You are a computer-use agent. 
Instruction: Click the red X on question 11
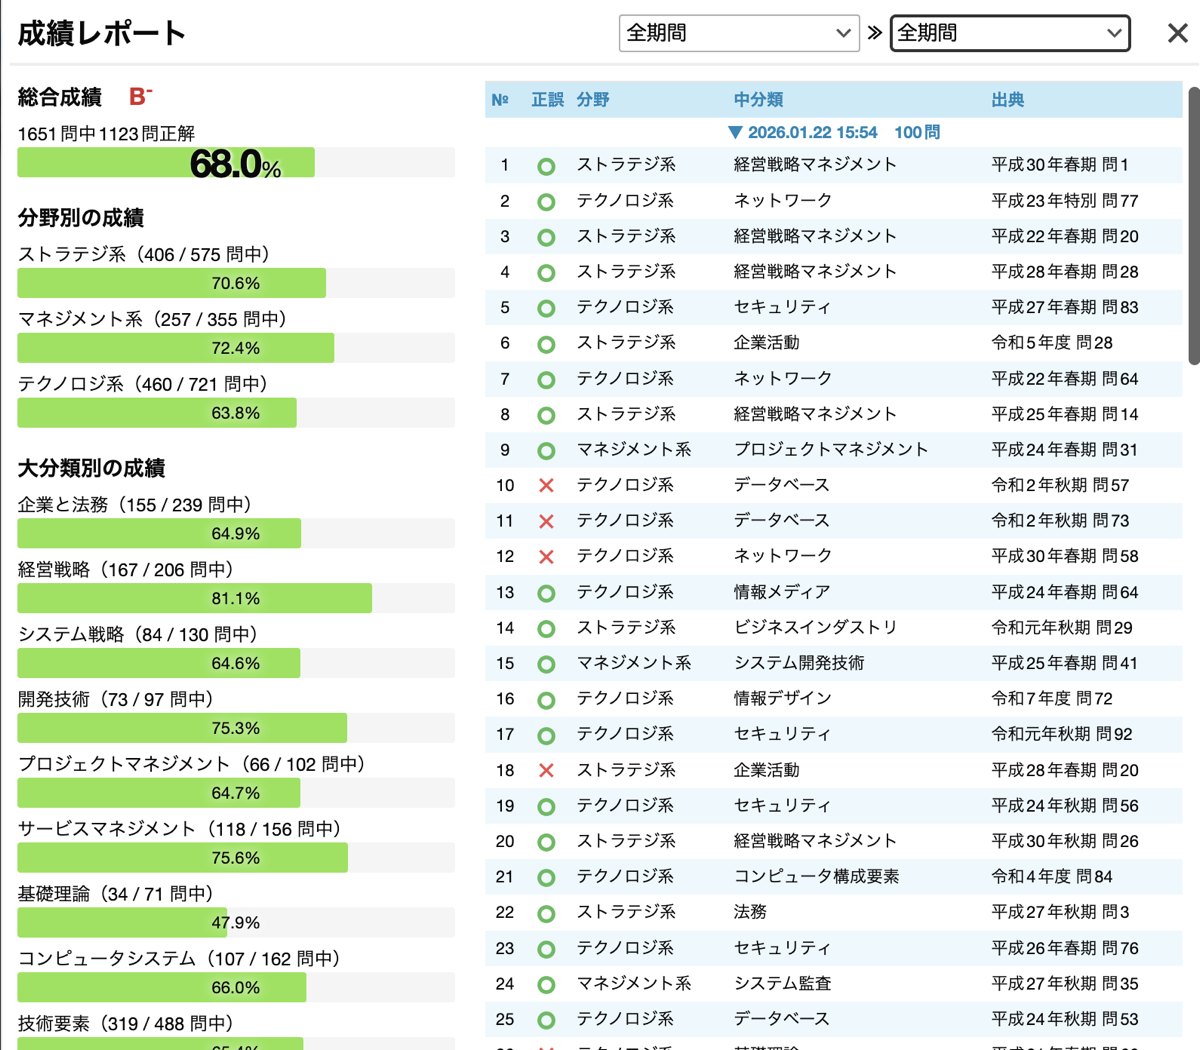546,521
